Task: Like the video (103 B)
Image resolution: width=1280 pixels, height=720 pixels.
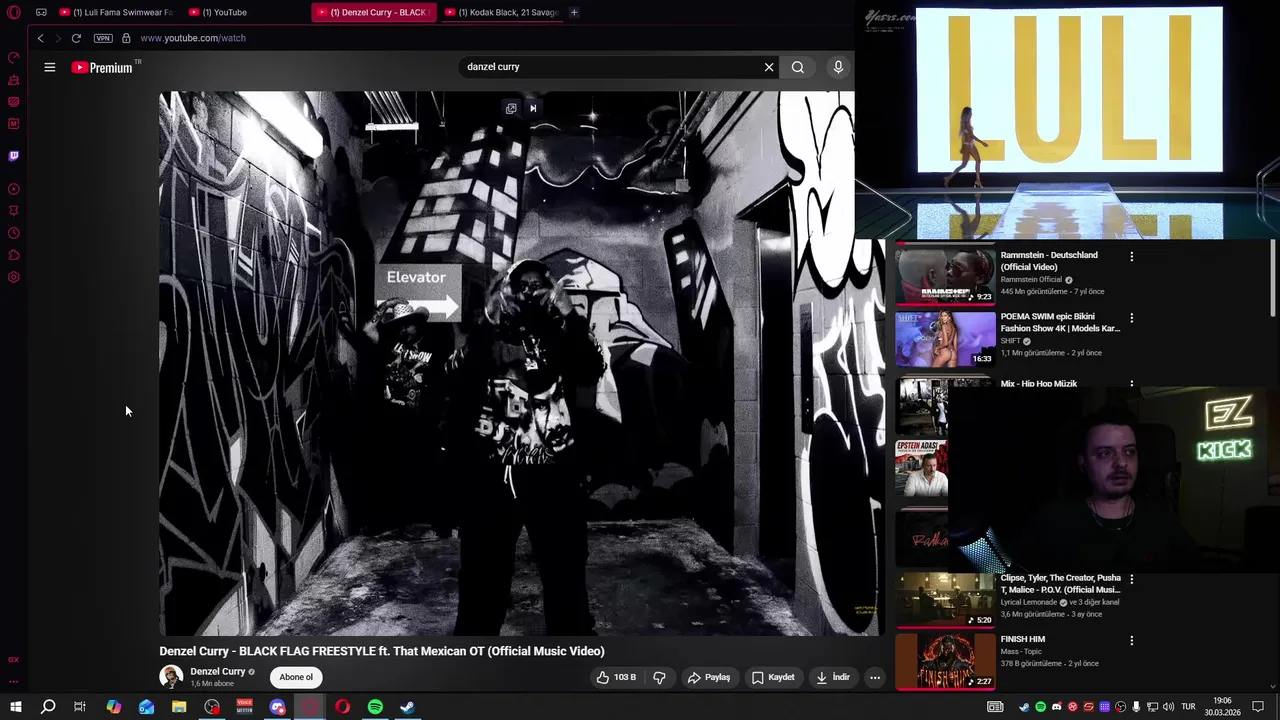Action: pos(616,677)
